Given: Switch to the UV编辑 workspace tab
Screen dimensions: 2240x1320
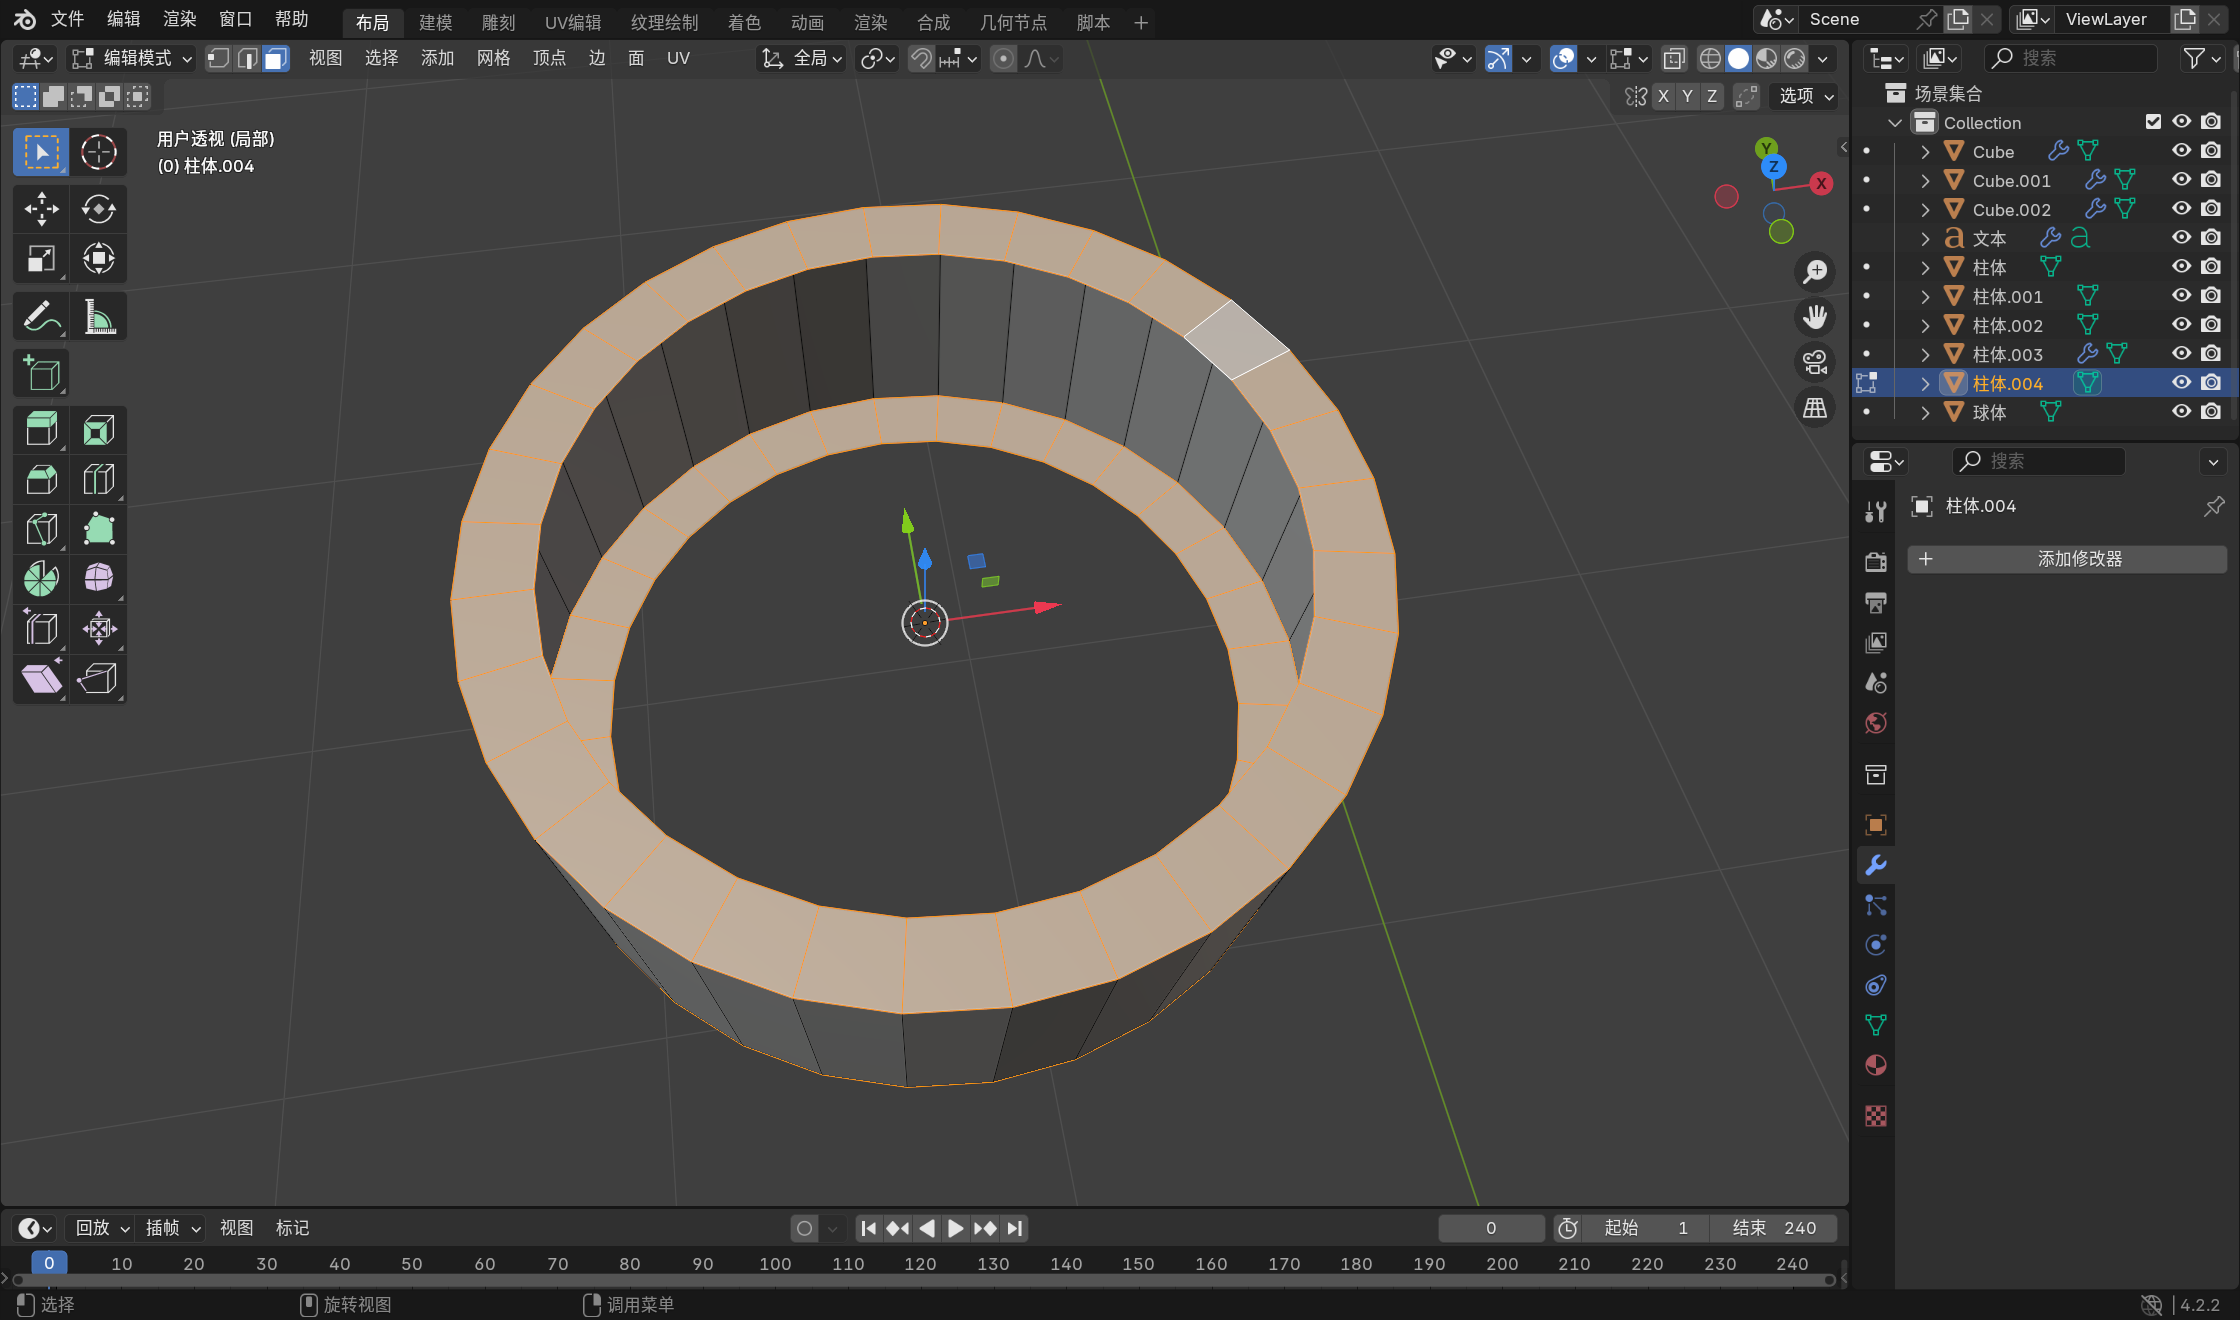Looking at the screenshot, I should tap(572, 22).
